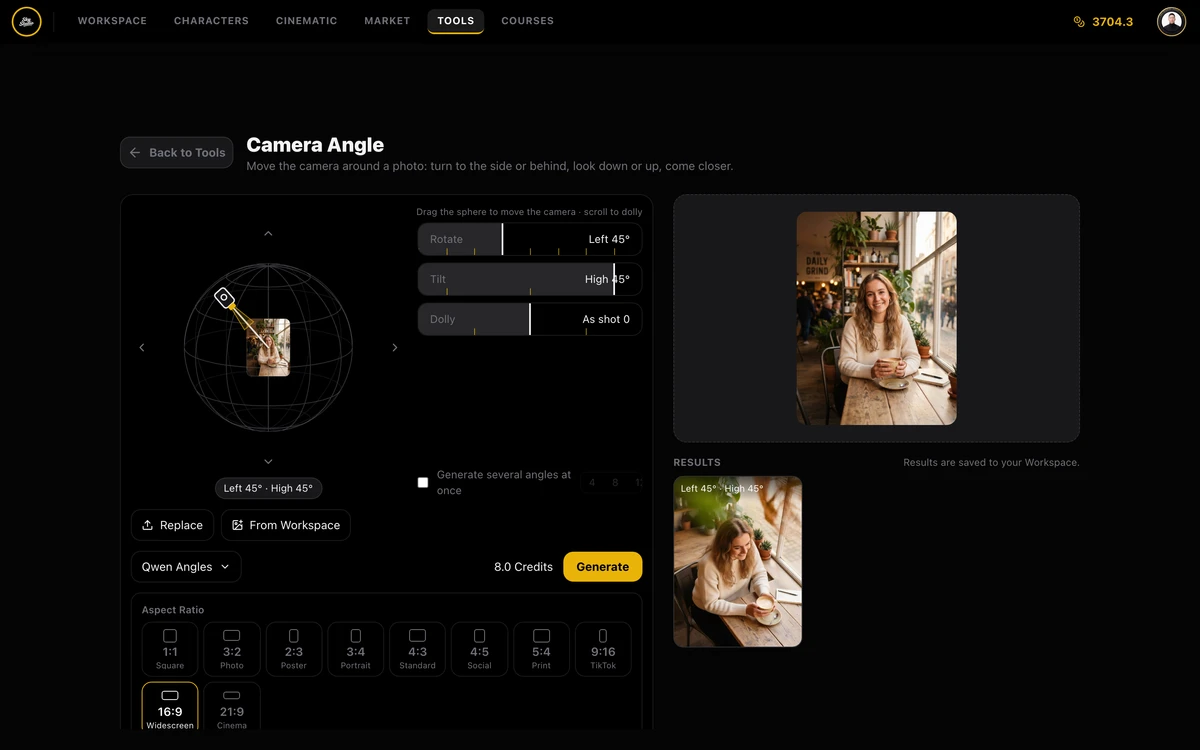Image resolution: width=1200 pixels, height=750 pixels.
Task: Select the Tools tab
Action: coord(456,21)
